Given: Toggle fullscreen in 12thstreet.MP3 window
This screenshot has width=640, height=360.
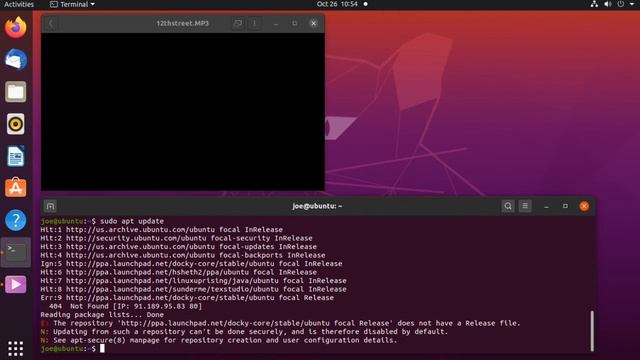Looking at the screenshot, I should (238, 23).
